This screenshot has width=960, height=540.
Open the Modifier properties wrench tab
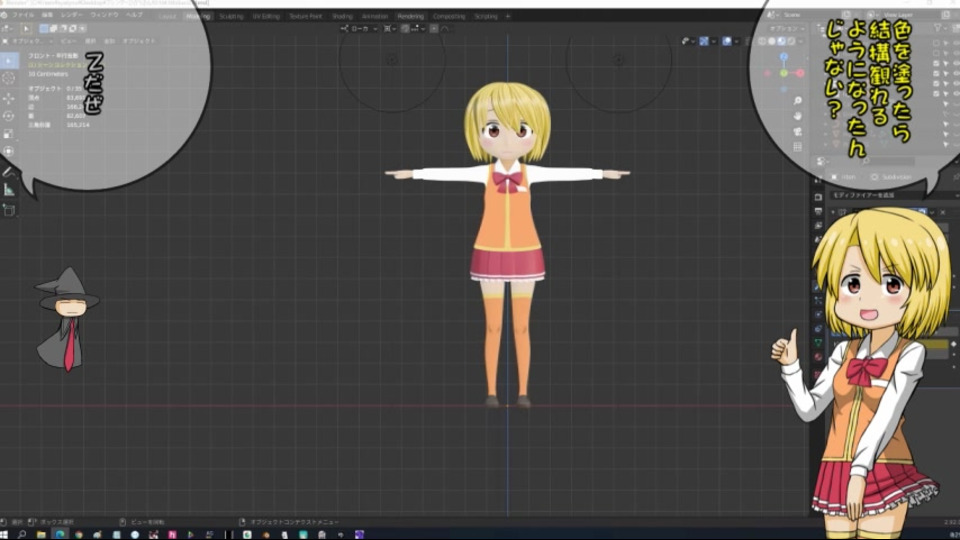point(818,286)
